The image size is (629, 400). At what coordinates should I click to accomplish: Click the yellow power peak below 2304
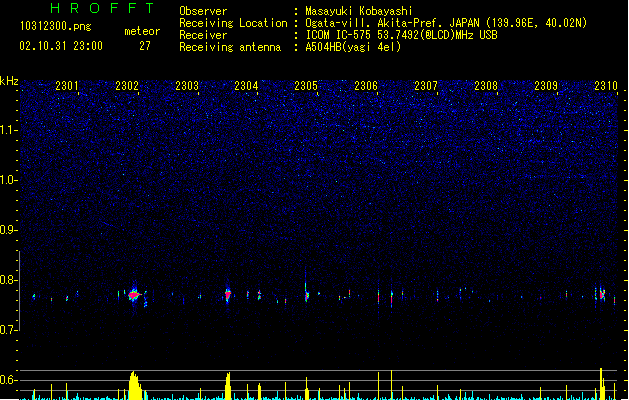[x=228, y=386]
